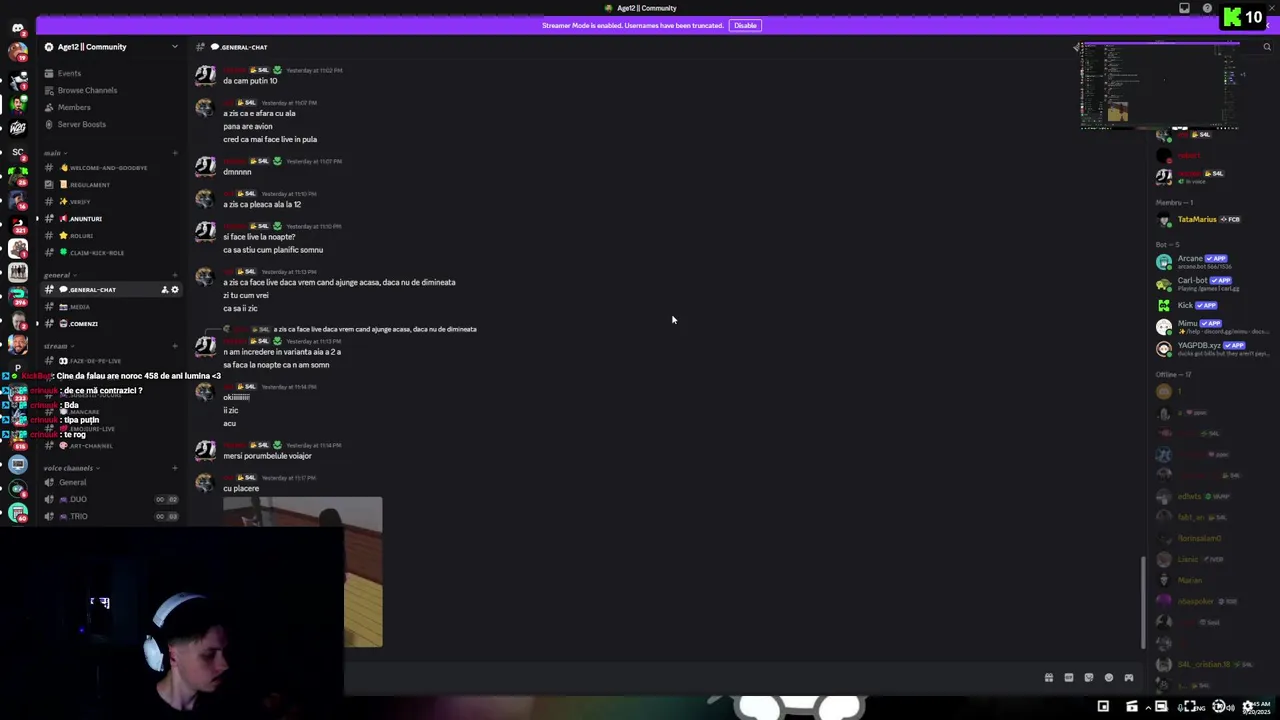Open general-chat channel settings gear
Screen dimensions: 1280x720
point(174,290)
